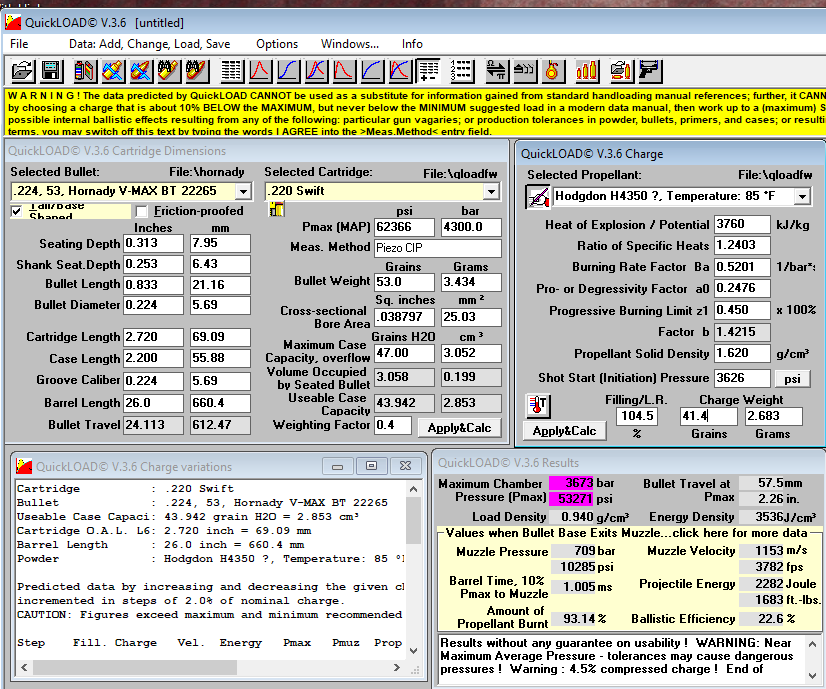Click the Charge variations window icon
The width and height of the screenshot is (826, 689).
pos(24,466)
